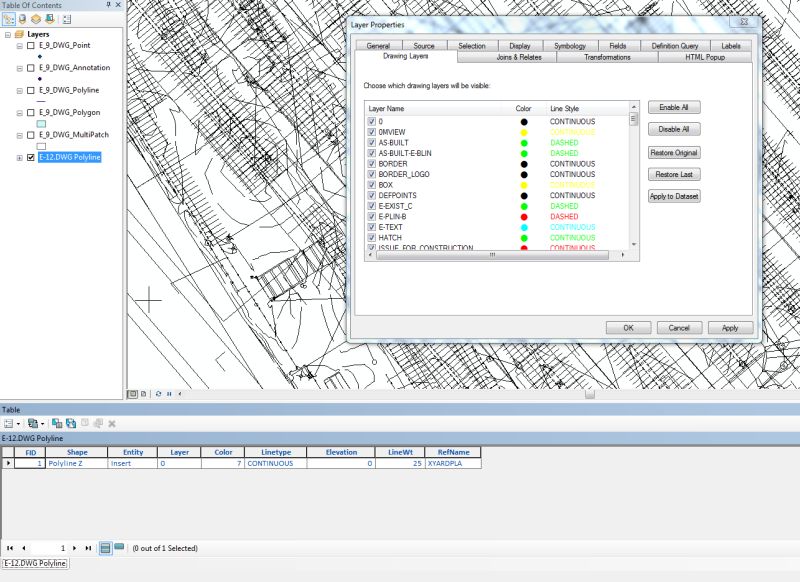Switch to the Symbology tab

pyautogui.click(x=572, y=45)
